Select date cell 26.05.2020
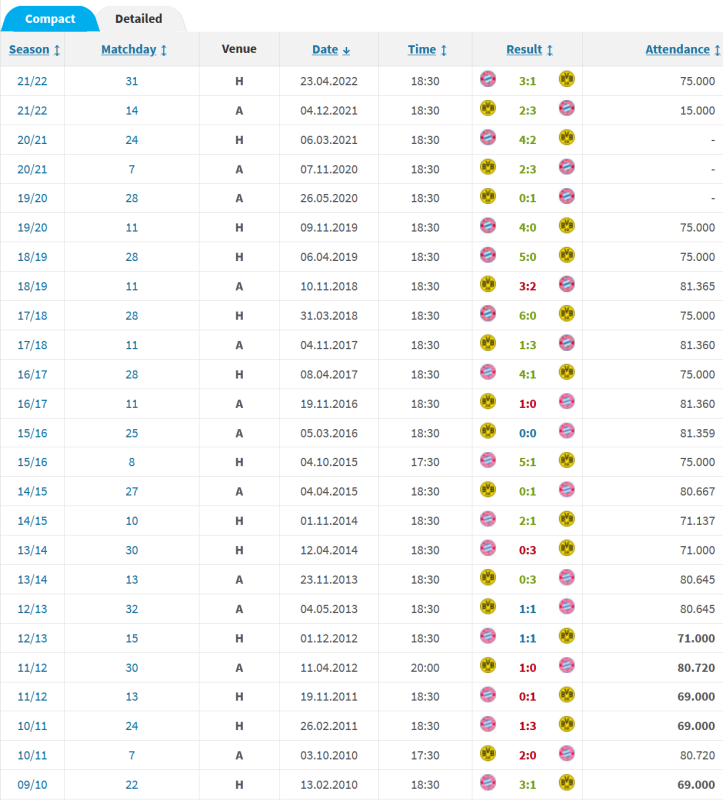Viewport: 723px width, 800px height. pyautogui.click(x=329, y=198)
